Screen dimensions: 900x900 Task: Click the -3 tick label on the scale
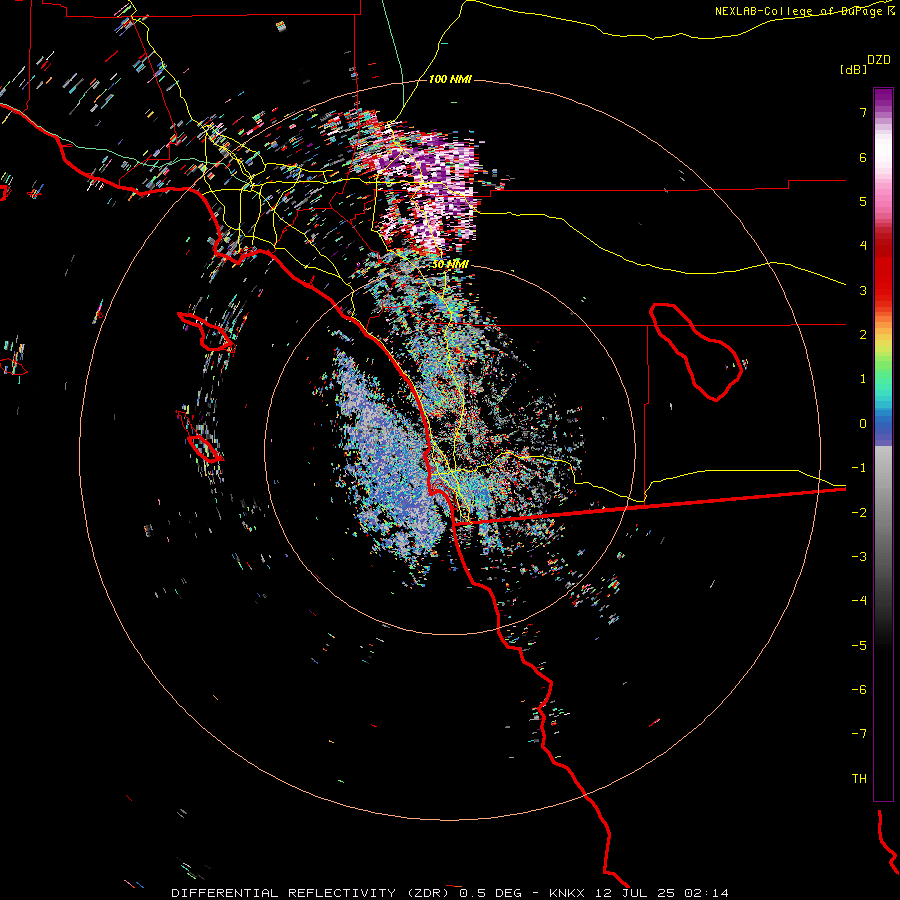coord(859,557)
